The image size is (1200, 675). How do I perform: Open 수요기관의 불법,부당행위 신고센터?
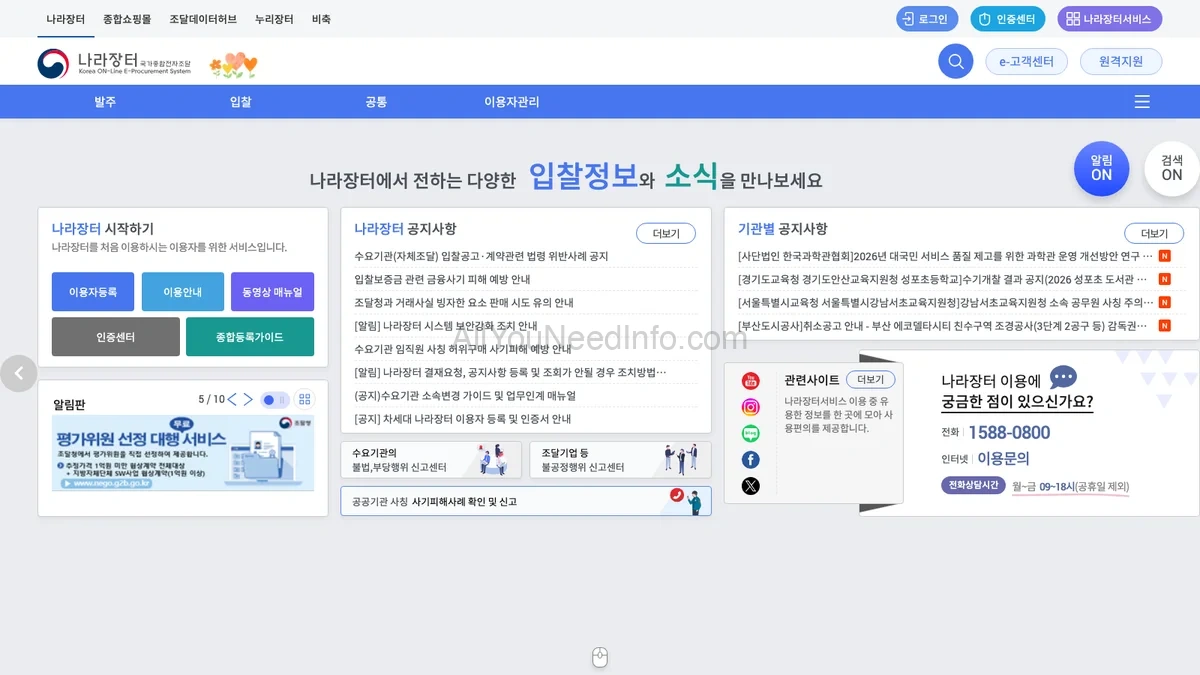(x=431, y=460)
